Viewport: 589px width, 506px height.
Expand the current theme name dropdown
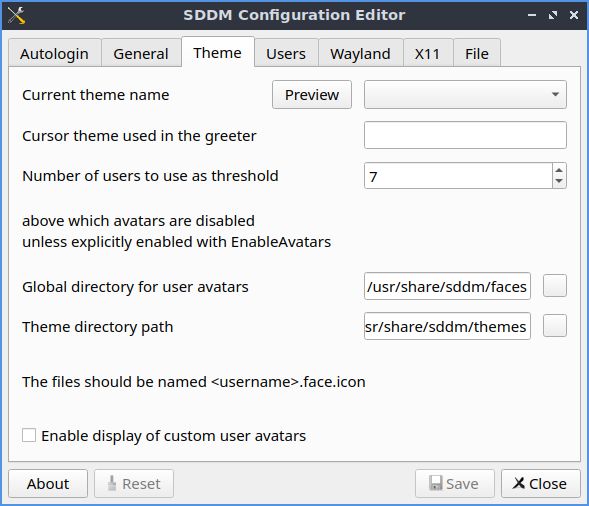point(465,95)
